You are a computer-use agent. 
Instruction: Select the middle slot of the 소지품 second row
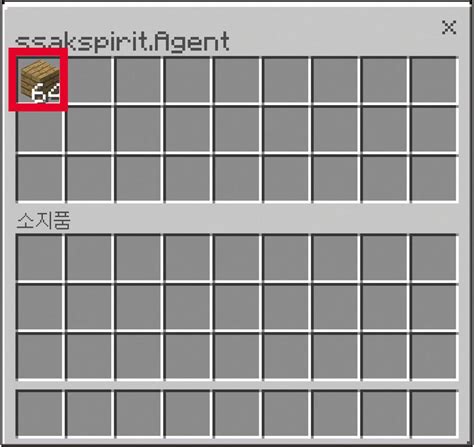[x=236, y=307]
